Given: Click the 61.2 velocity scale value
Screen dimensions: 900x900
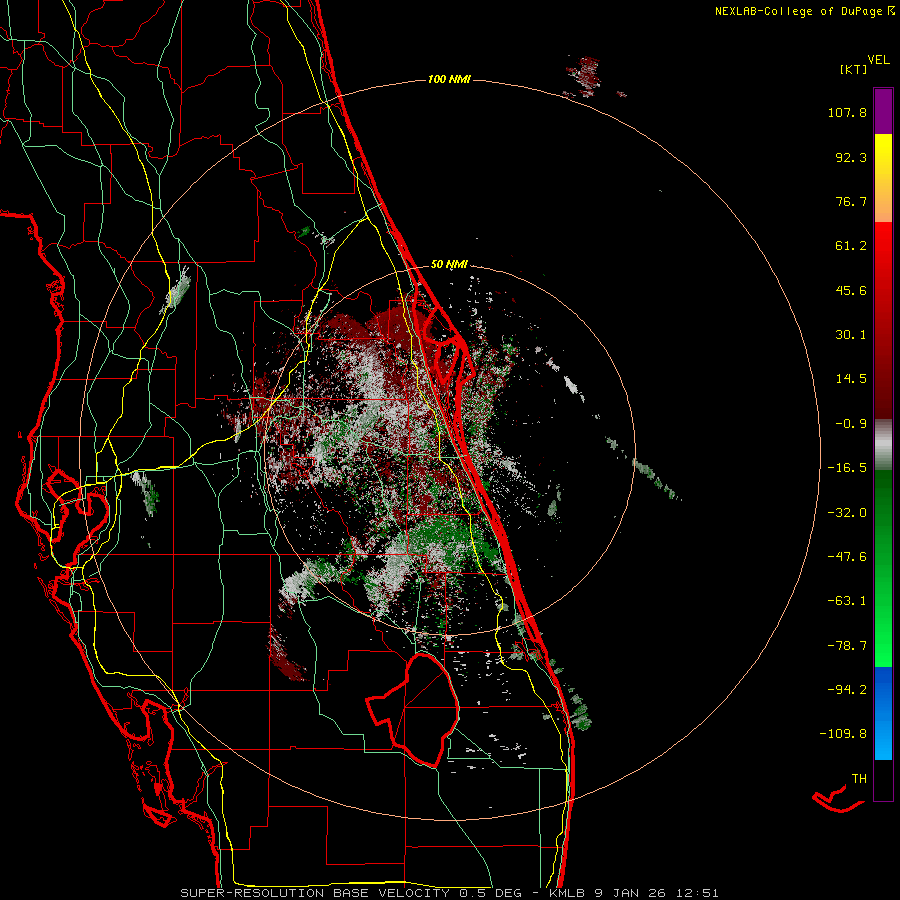Looking at the screenshot, I should tap(851, 246).
